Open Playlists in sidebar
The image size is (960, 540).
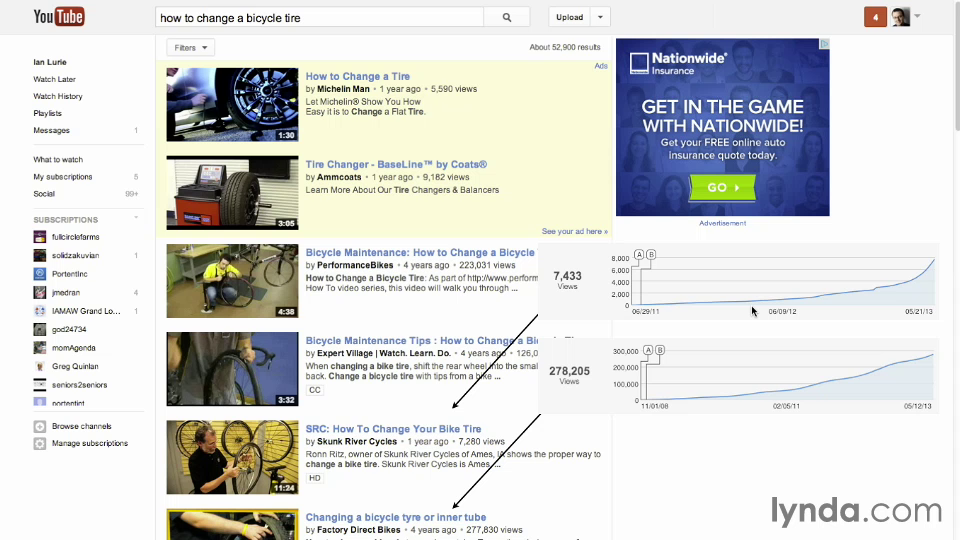(47, 113)
